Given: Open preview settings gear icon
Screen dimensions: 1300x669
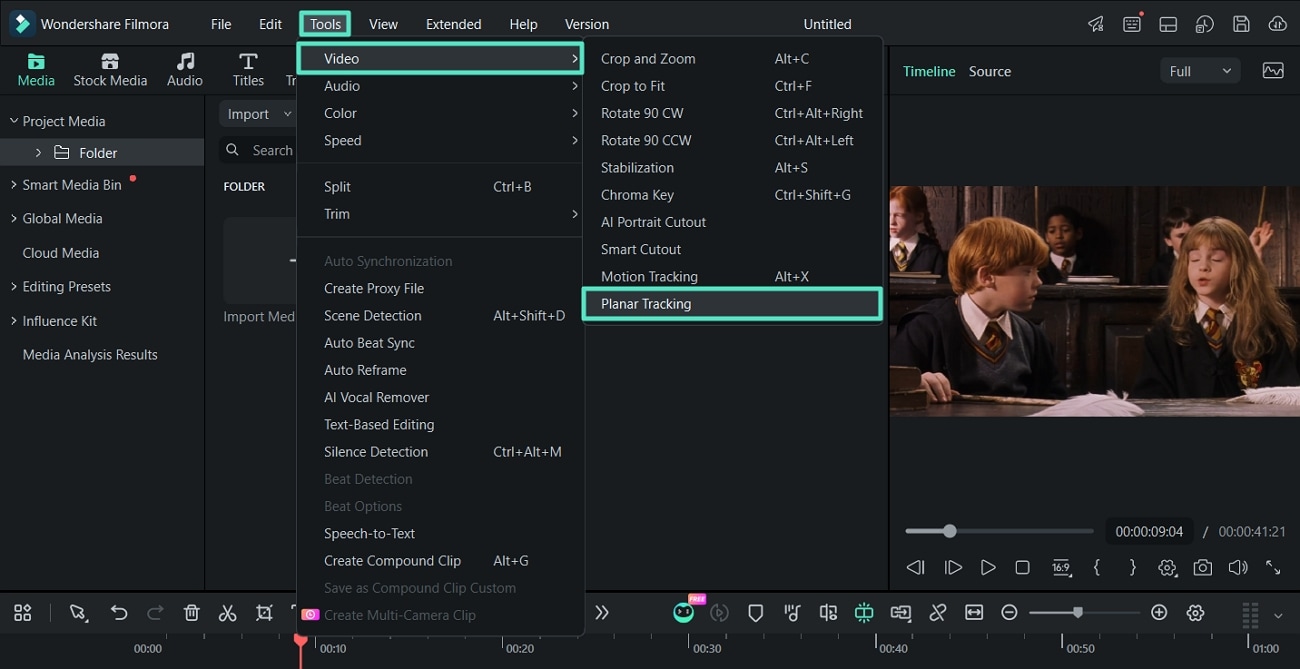Looking at the screenshot, I should pyautogui.click(x=1167, y=567).
